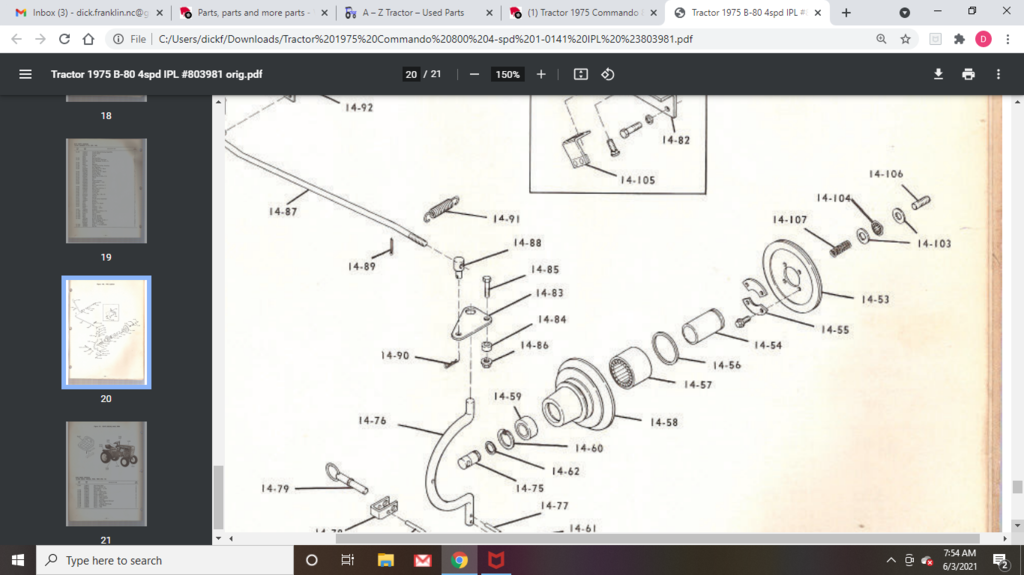
Task: Click the address bar file path
Action: pyautogui.click(x=425, y=39)
